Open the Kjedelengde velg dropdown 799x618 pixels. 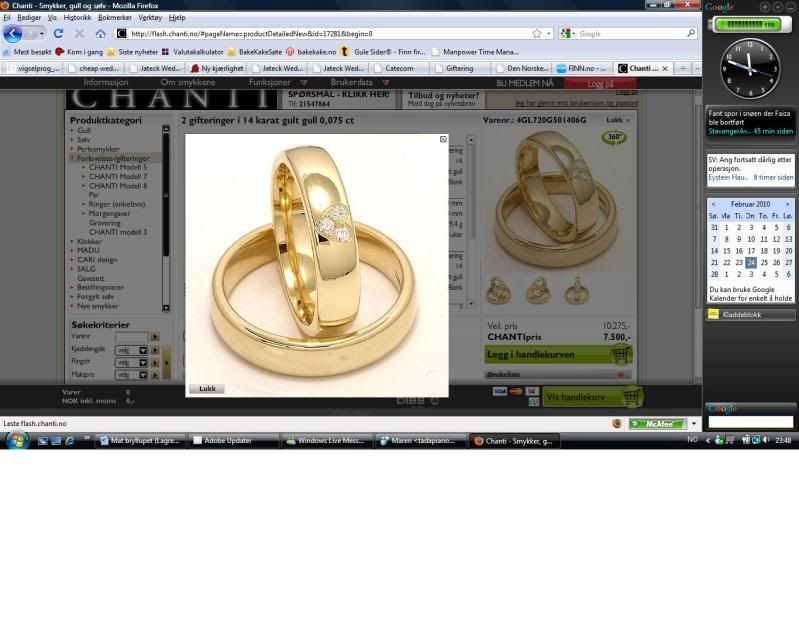point(131,350)
